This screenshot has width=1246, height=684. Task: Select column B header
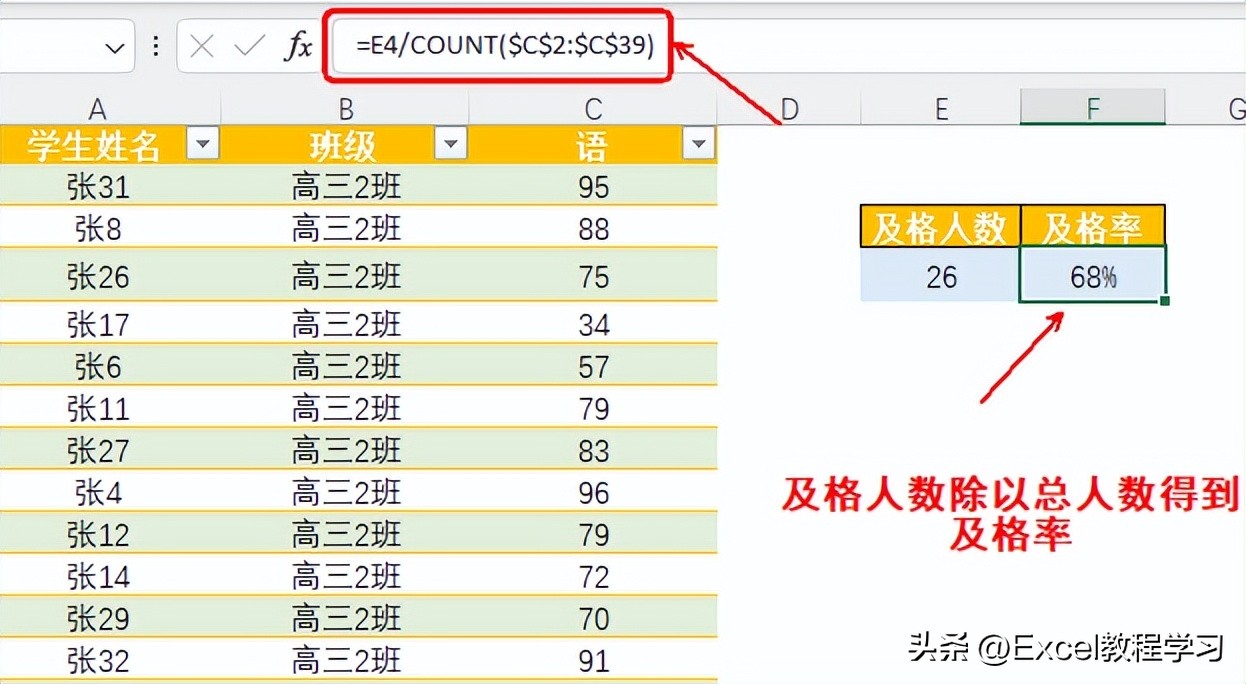[345, 107]
